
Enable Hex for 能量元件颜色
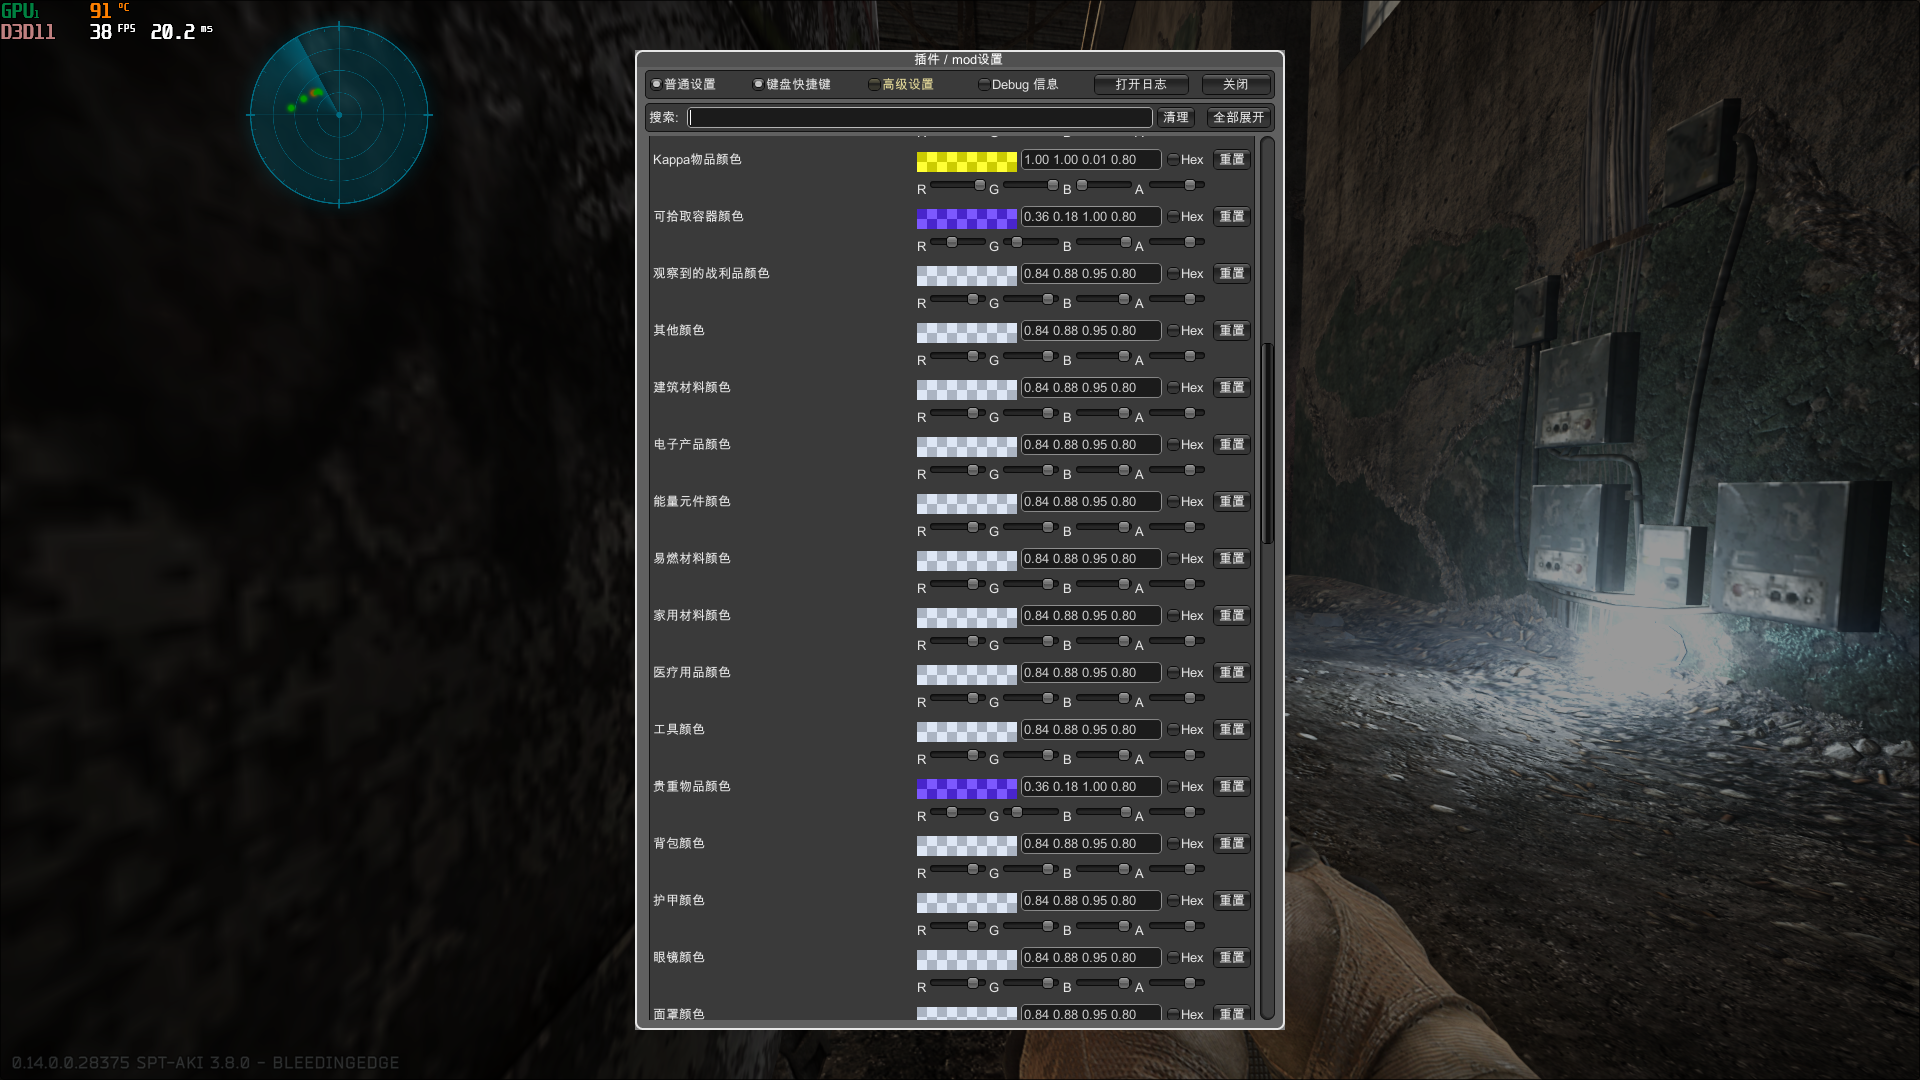1185,502
